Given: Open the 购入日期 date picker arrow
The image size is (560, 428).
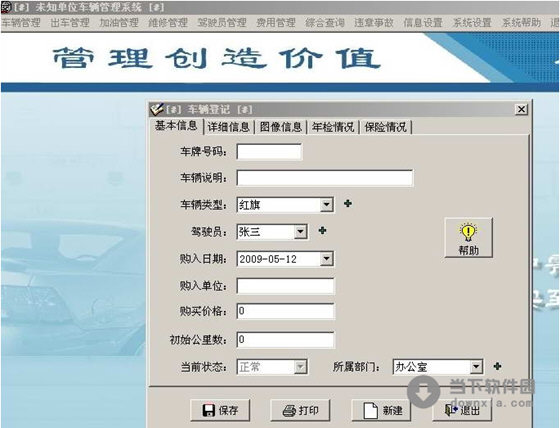Looking at the screenshot, I should [326, 259].
